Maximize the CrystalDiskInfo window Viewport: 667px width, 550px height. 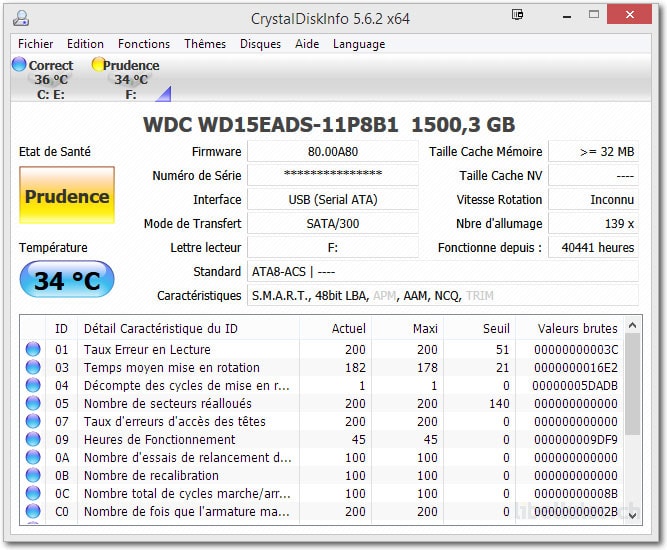pyautogui.click(x=594, y=15)
